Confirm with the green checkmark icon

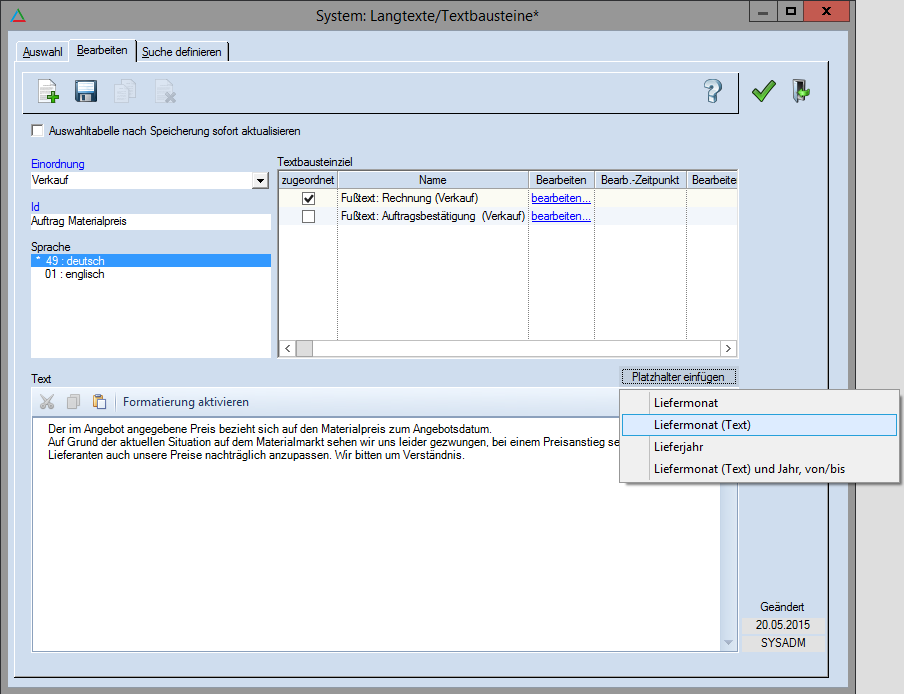pyautogui.click(x=764, y=92)
